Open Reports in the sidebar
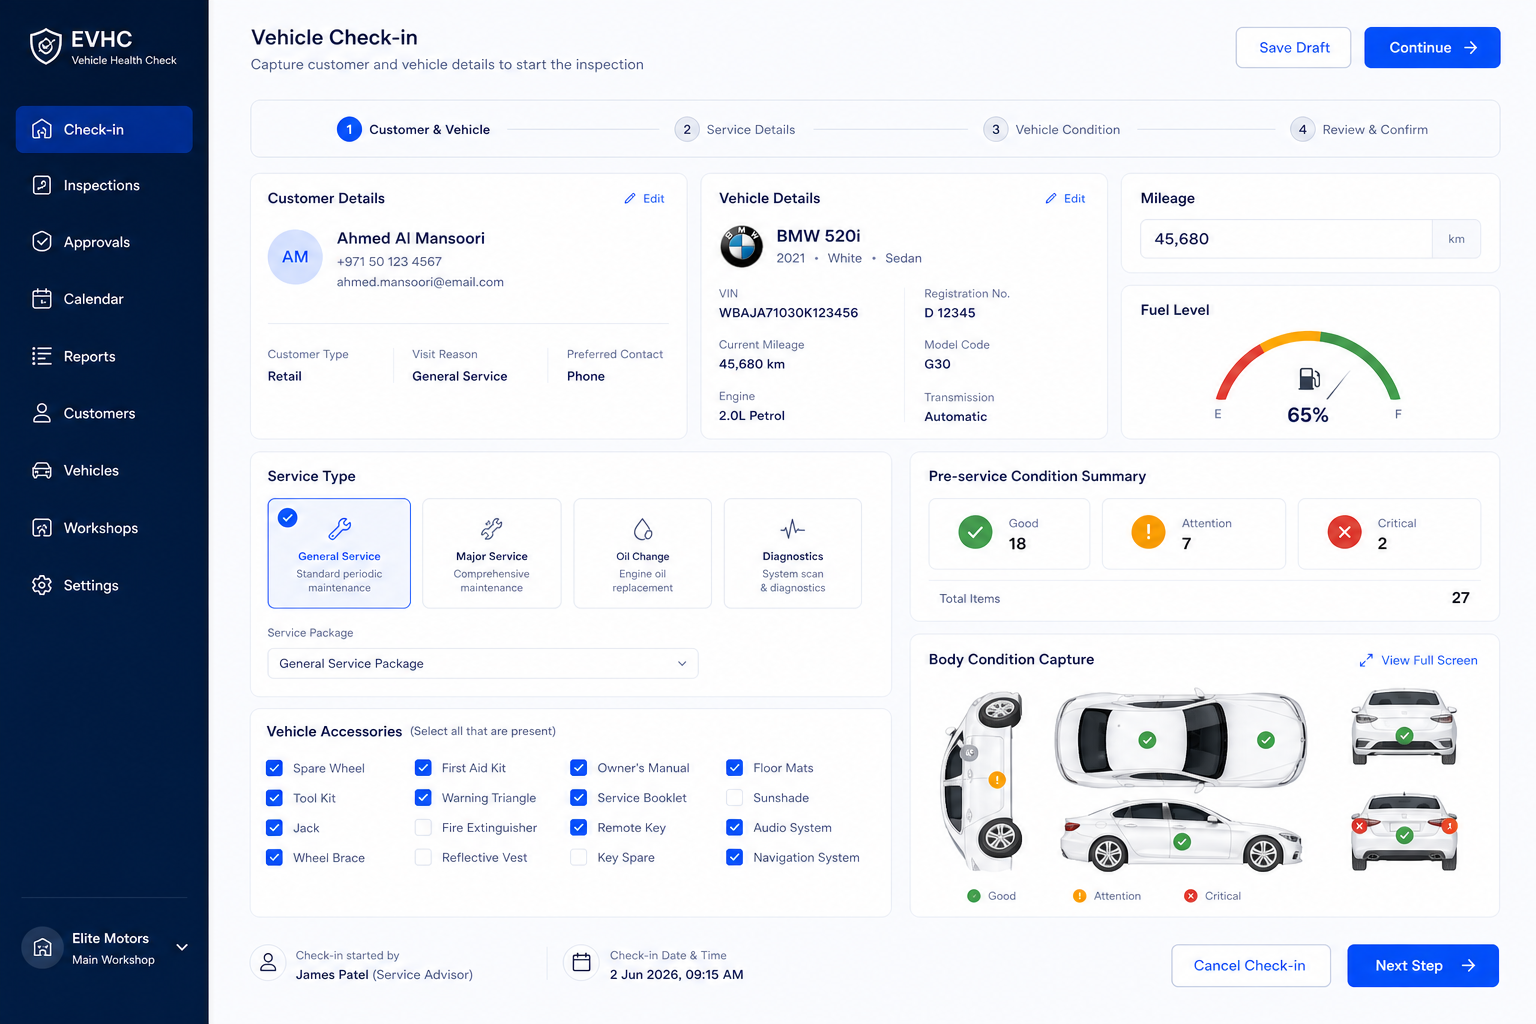Screen dimensions: 1536x1024 [104, 356]
